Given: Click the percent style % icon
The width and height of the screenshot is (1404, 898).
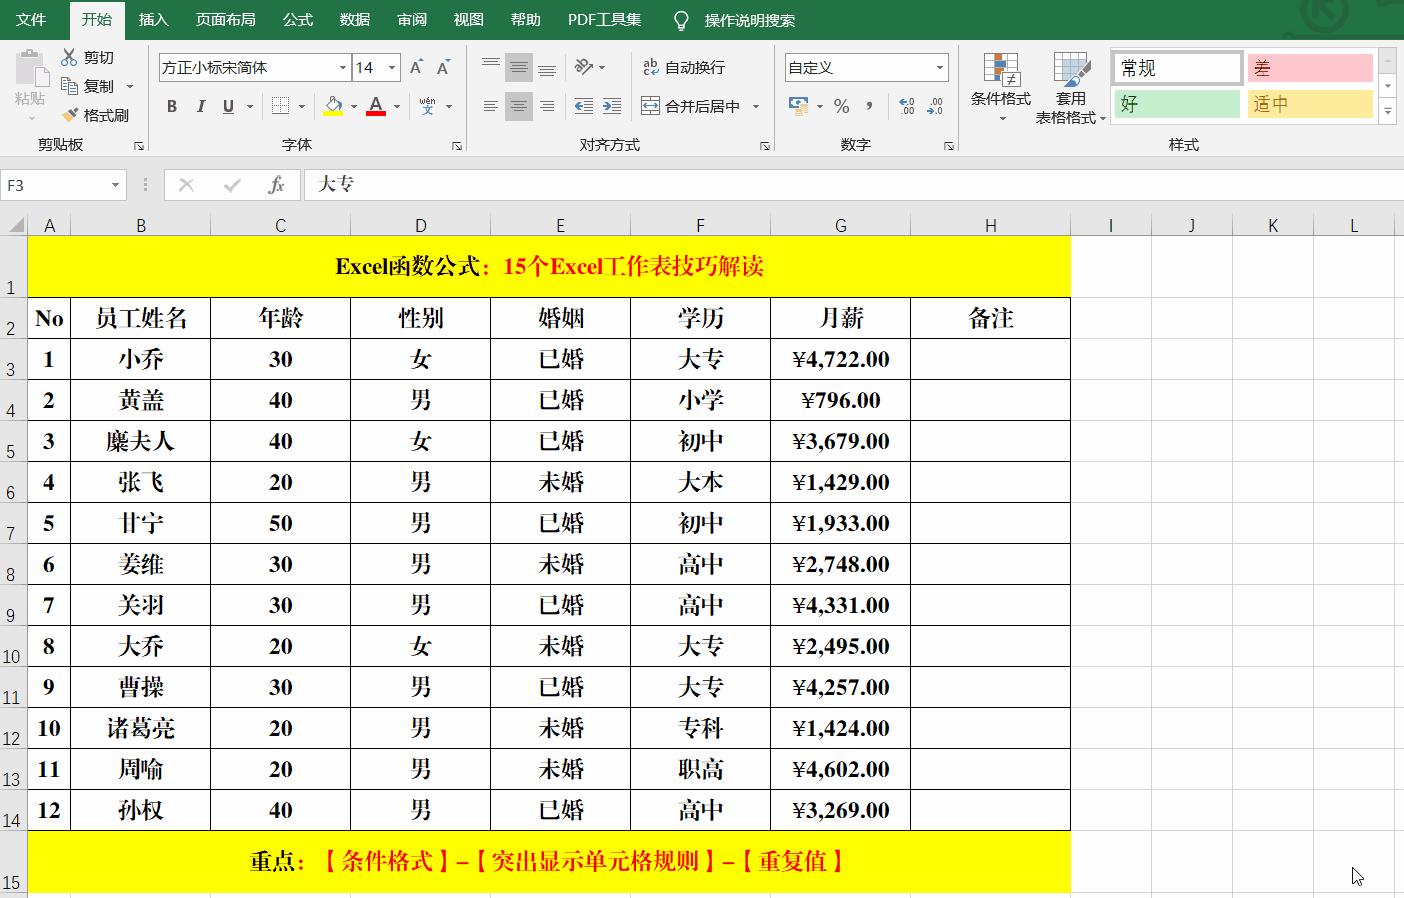Looking at the screenshot, I should tap(841, 105).
